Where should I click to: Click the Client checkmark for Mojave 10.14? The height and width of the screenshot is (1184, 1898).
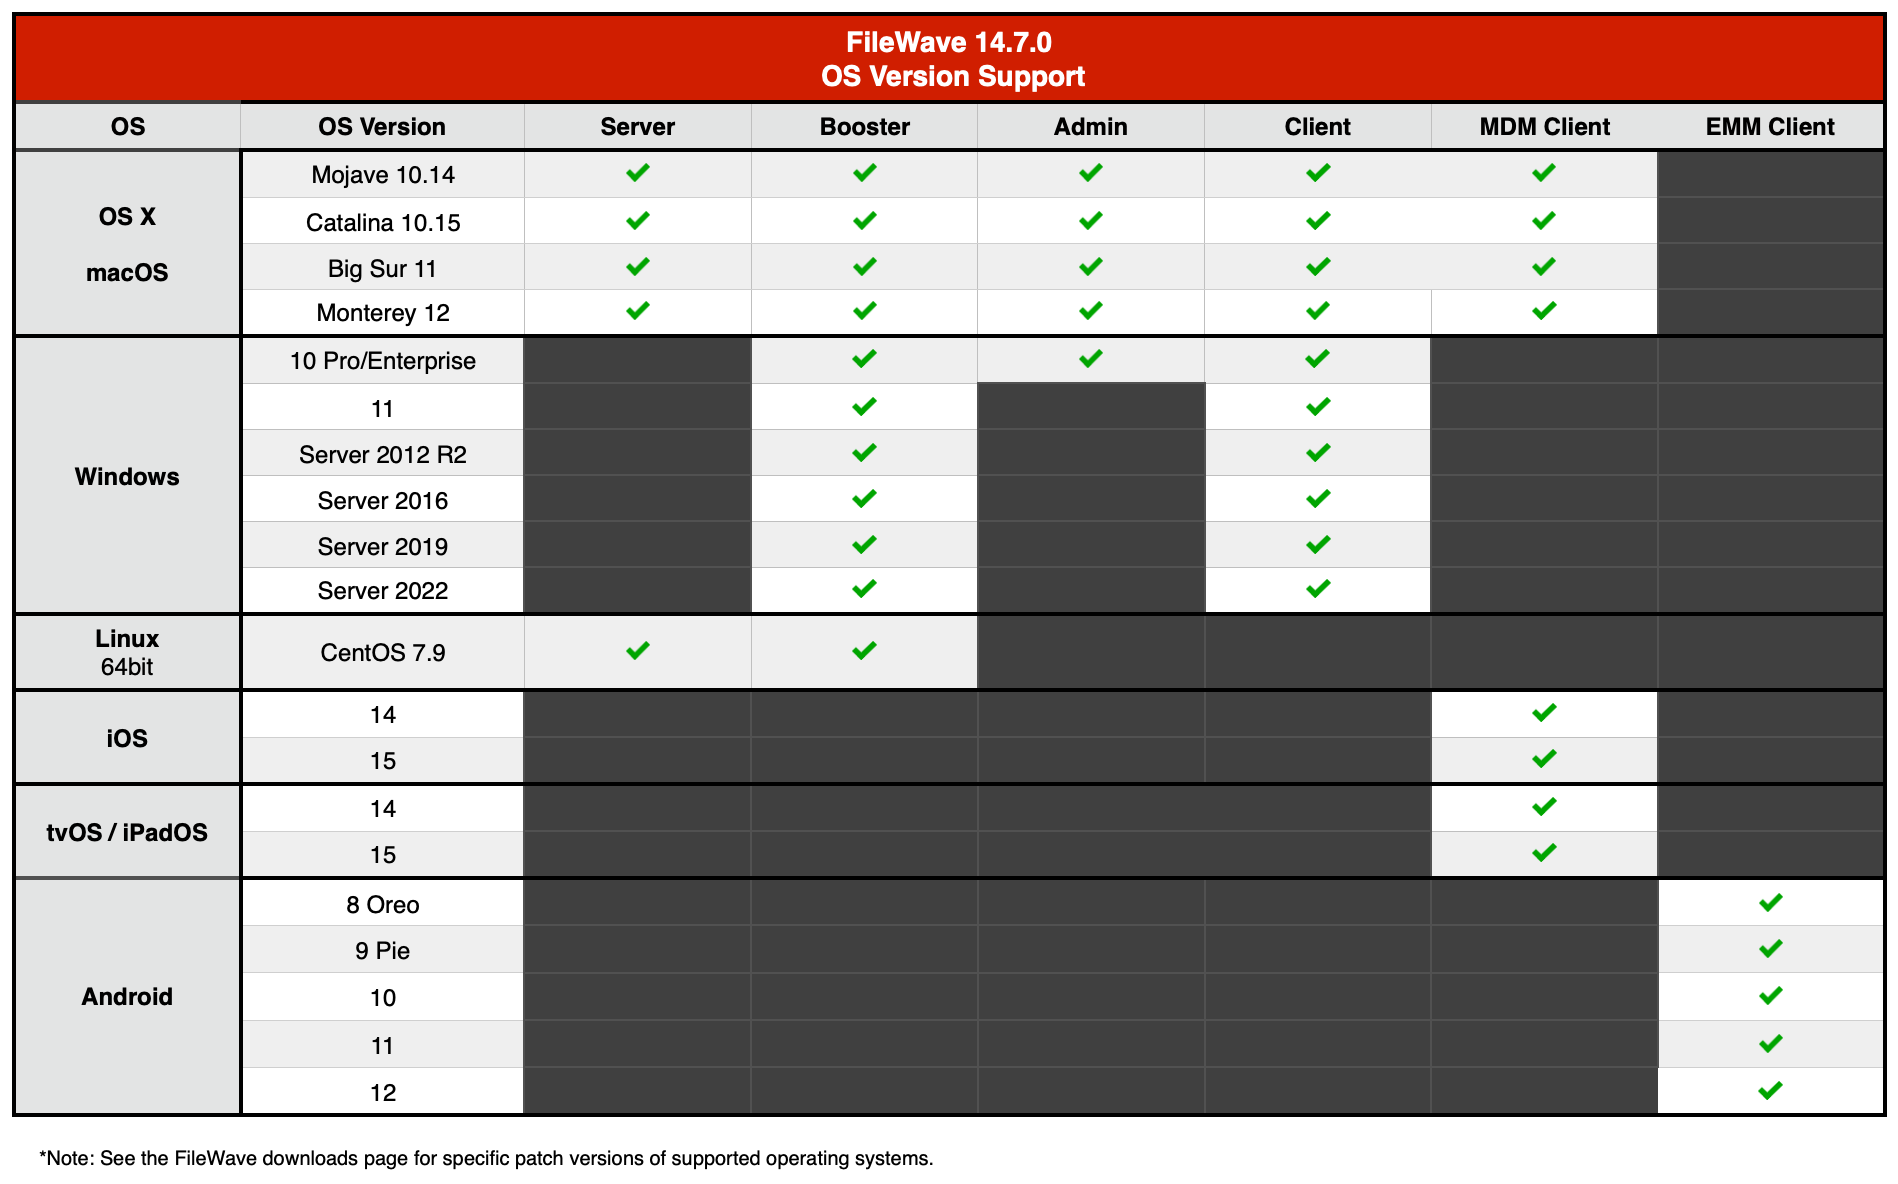click(x=1318, y=173)
